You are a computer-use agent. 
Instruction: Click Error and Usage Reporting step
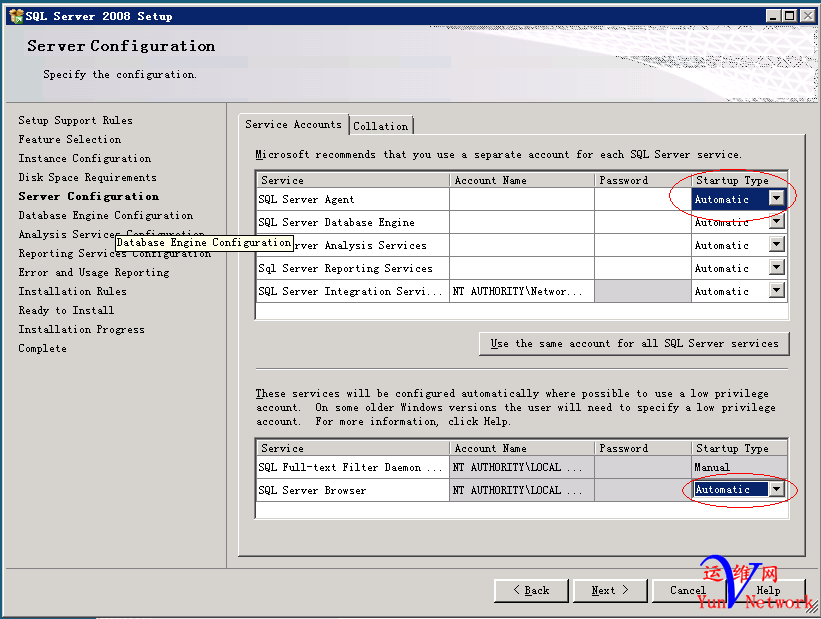click(94, 272)
